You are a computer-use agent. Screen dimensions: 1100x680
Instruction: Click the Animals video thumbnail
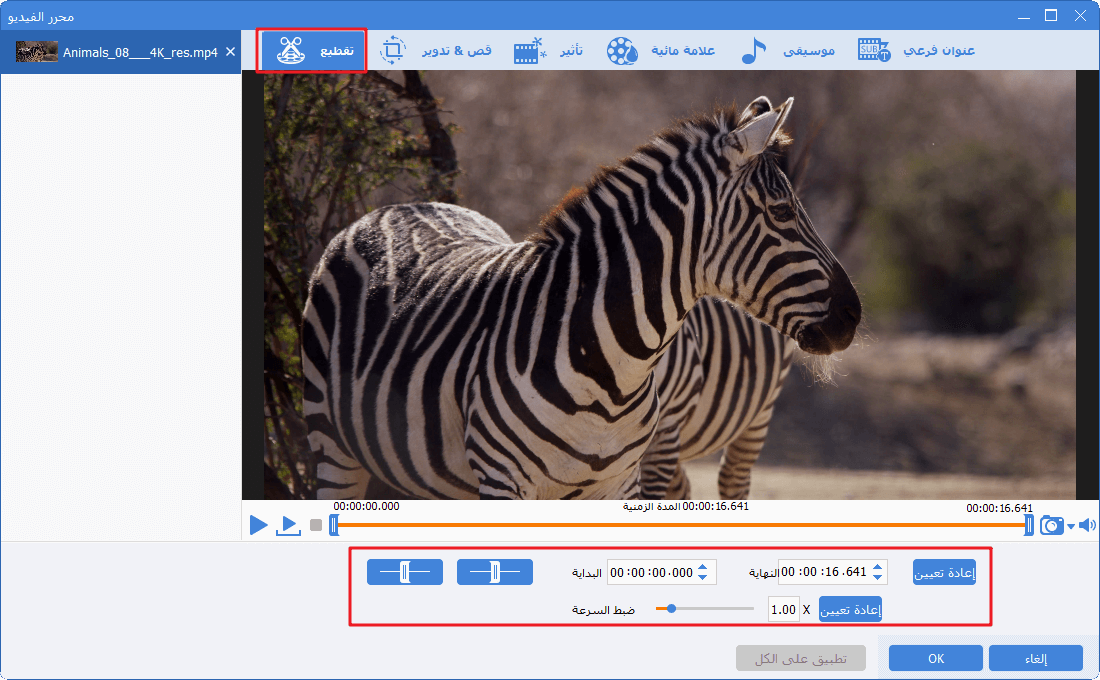point(36,52)
